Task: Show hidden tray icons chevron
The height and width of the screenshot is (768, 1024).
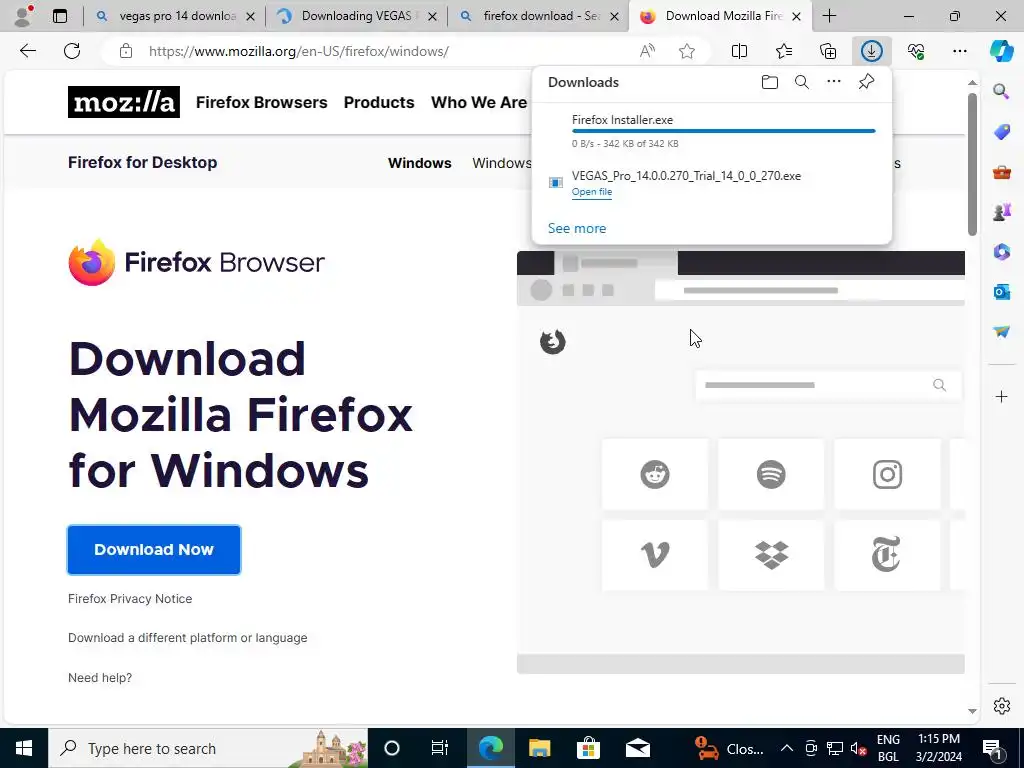Action: [x=787, y=748]
